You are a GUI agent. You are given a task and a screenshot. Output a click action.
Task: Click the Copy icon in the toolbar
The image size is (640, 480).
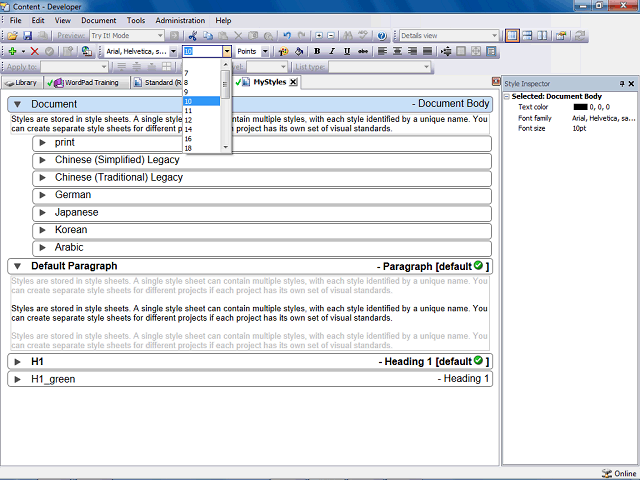click(208, 36)
